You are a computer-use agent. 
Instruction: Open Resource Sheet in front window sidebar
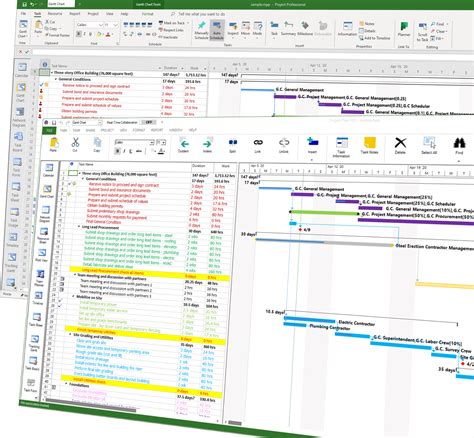click(44, 235)
